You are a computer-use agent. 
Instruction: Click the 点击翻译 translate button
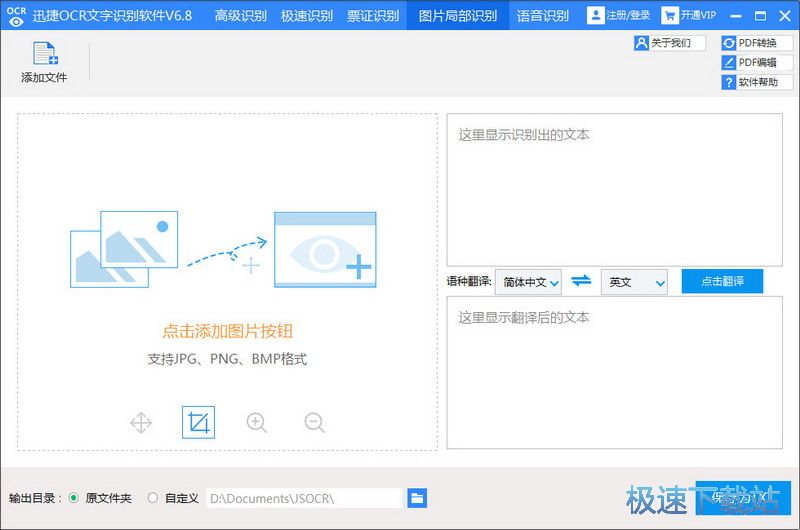point(722,282)
